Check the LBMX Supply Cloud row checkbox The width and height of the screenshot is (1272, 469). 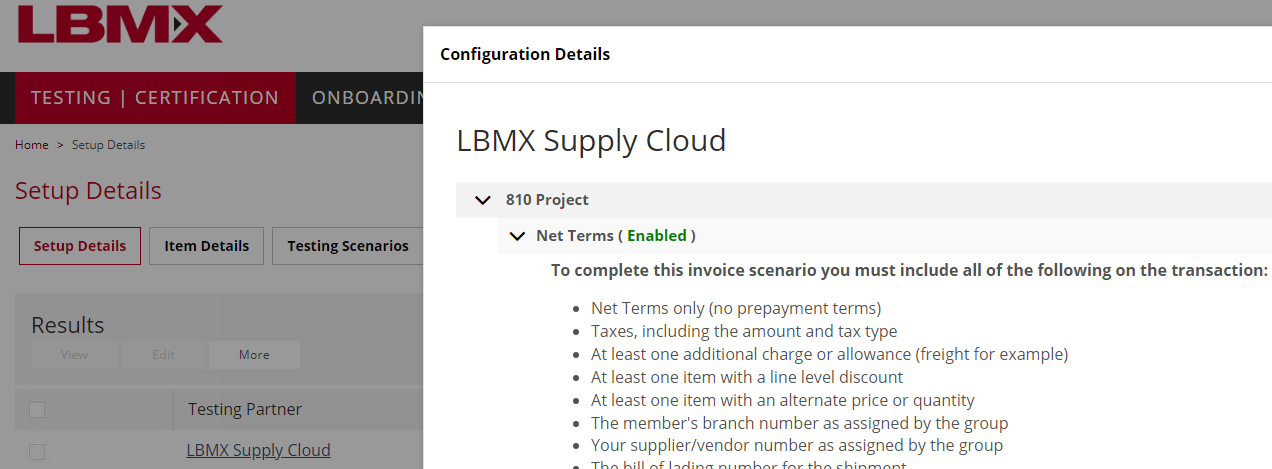37,451
